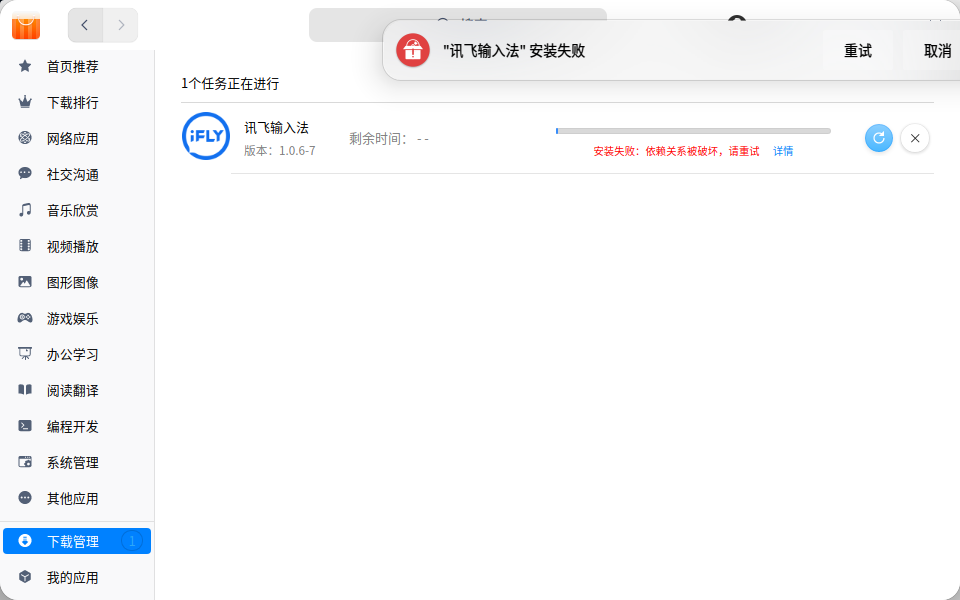Open 系统管理 category
This screenshot has height=600, width=960.
[x=77, y=462]
